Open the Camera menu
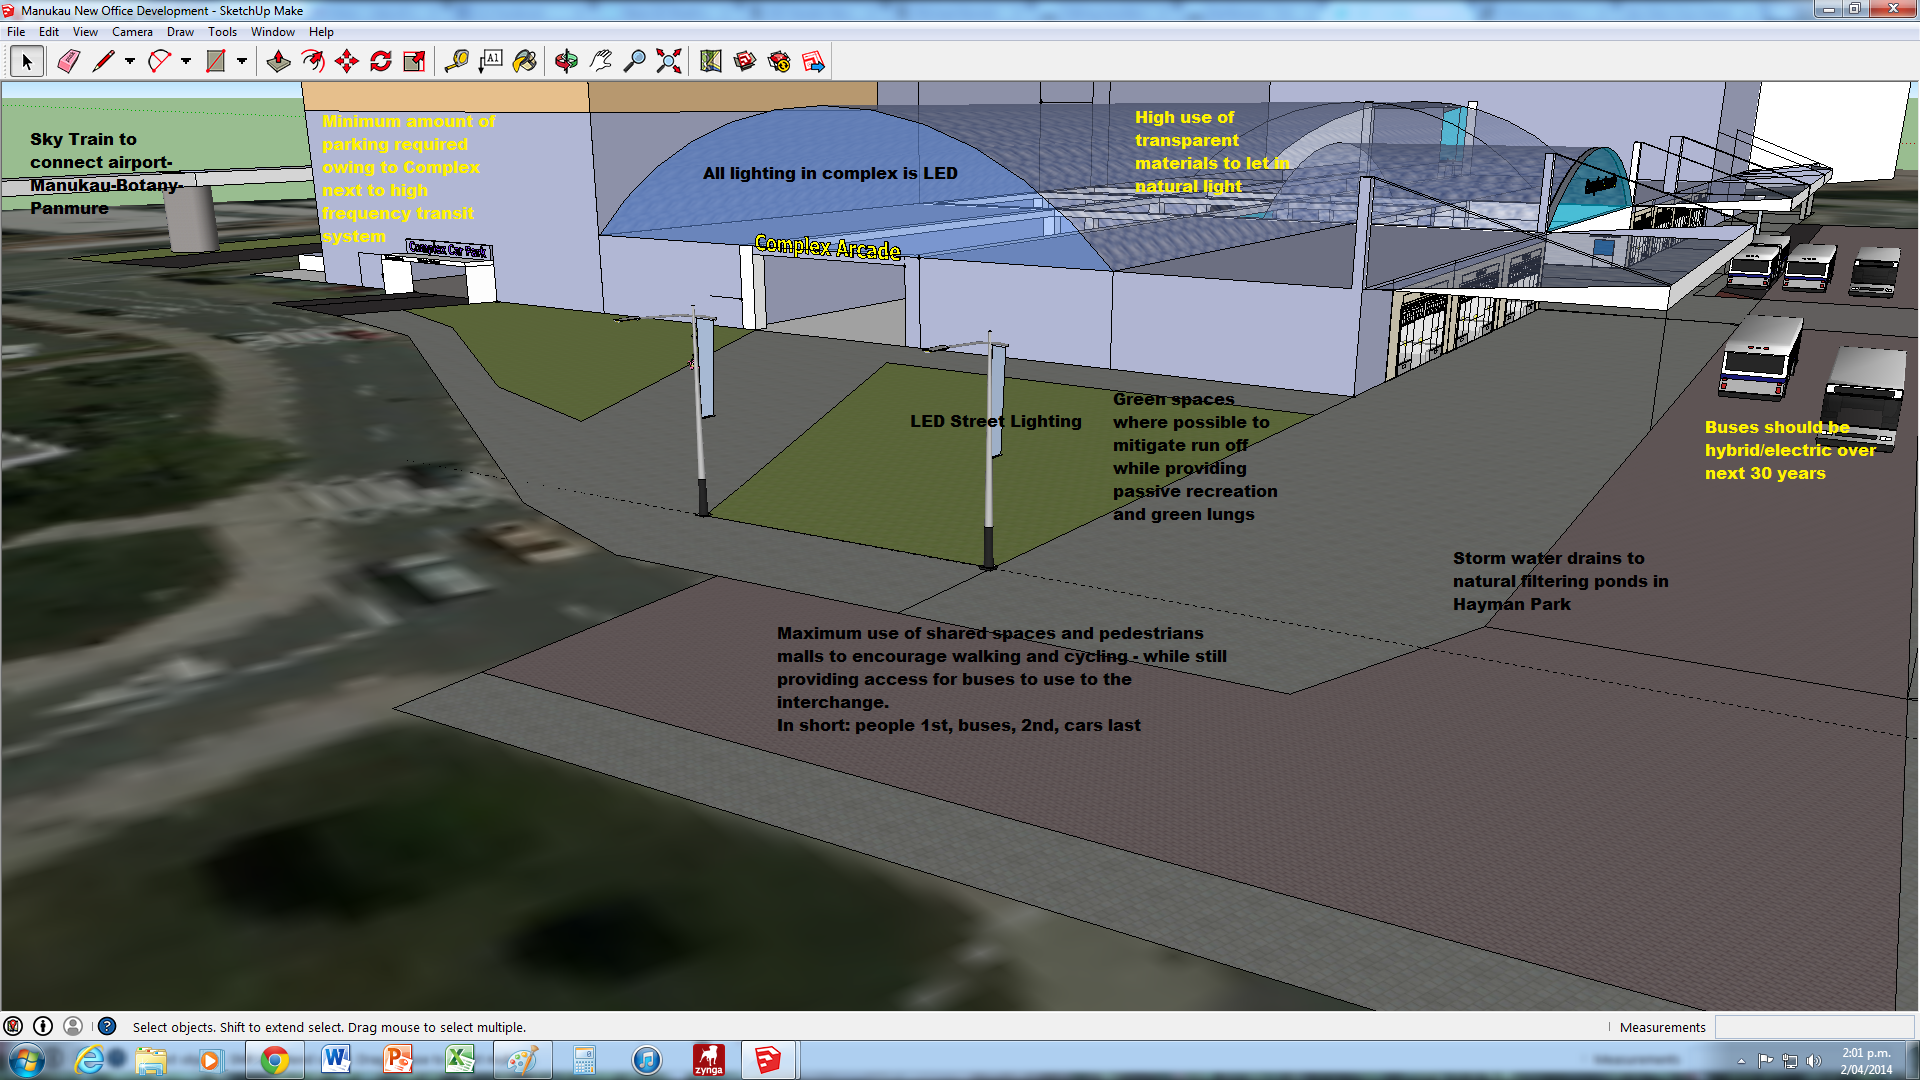The width and height of the screenshot is (1920, 1080). point(132,32)
